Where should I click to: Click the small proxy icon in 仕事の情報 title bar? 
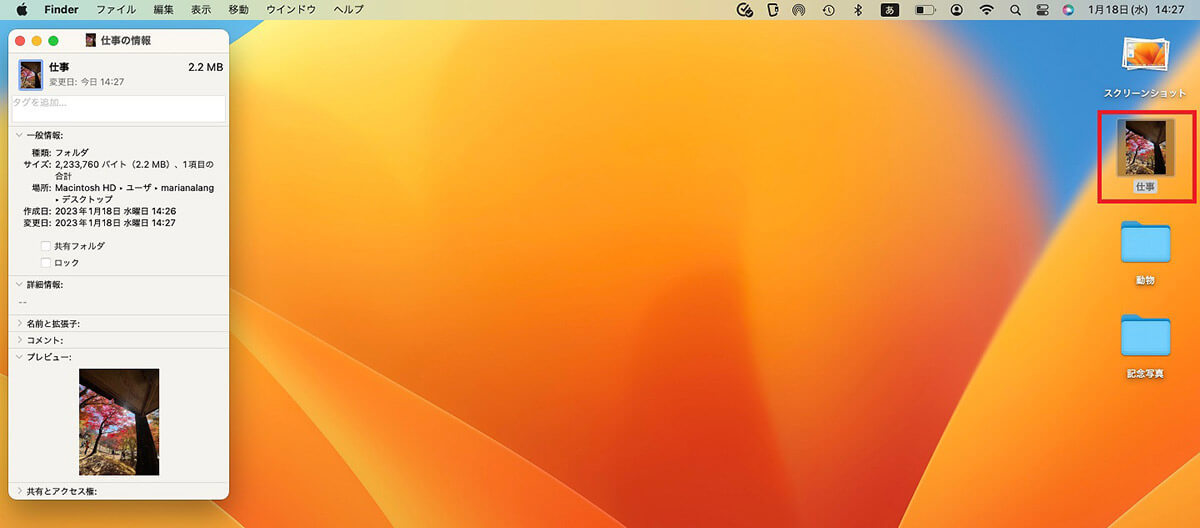click(91, 40)
